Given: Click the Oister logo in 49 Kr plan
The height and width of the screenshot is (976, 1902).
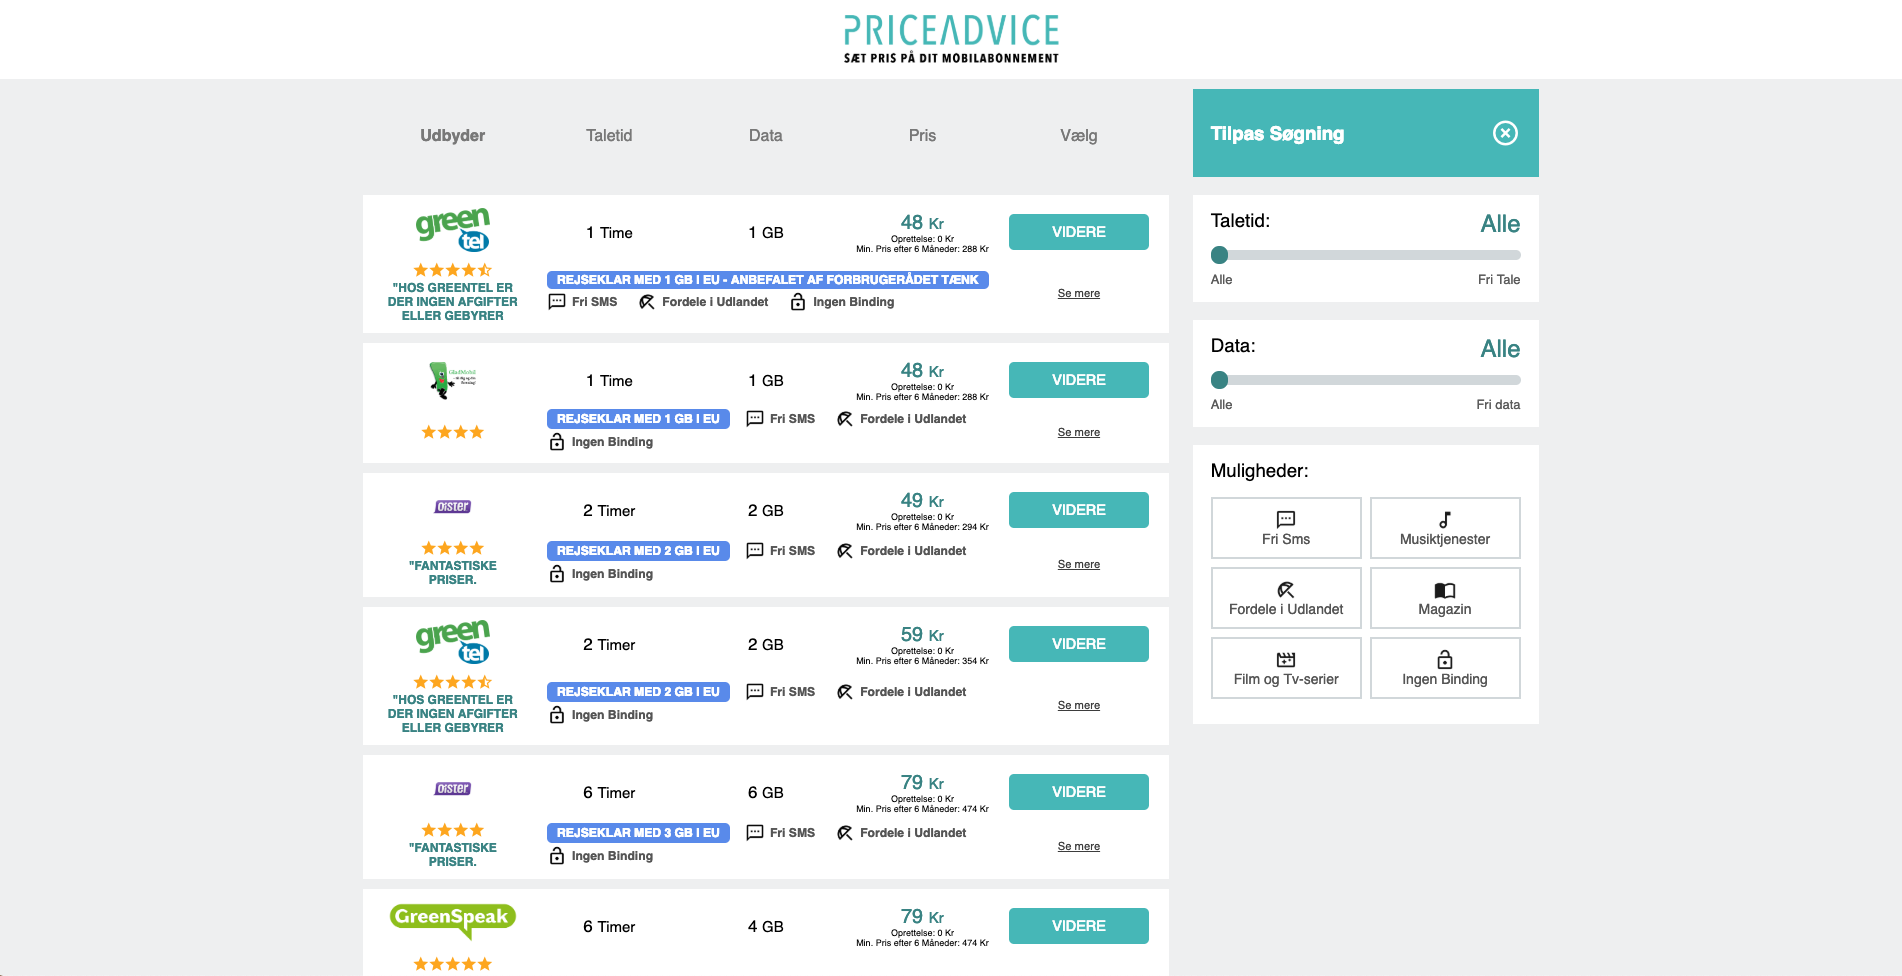Looking at the screenshot, I should coord(453,507).
